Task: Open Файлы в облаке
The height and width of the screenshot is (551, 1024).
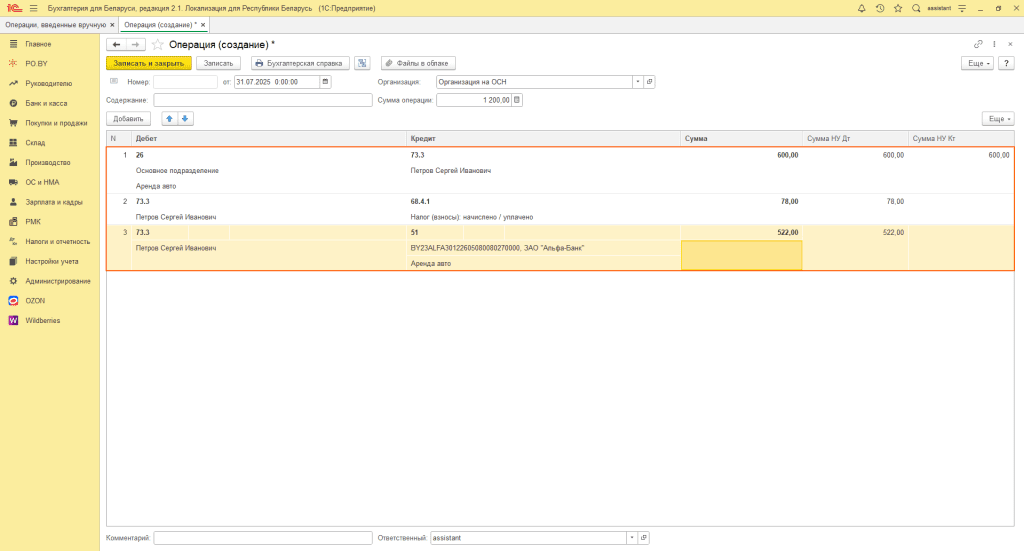Action: point(418,63)
